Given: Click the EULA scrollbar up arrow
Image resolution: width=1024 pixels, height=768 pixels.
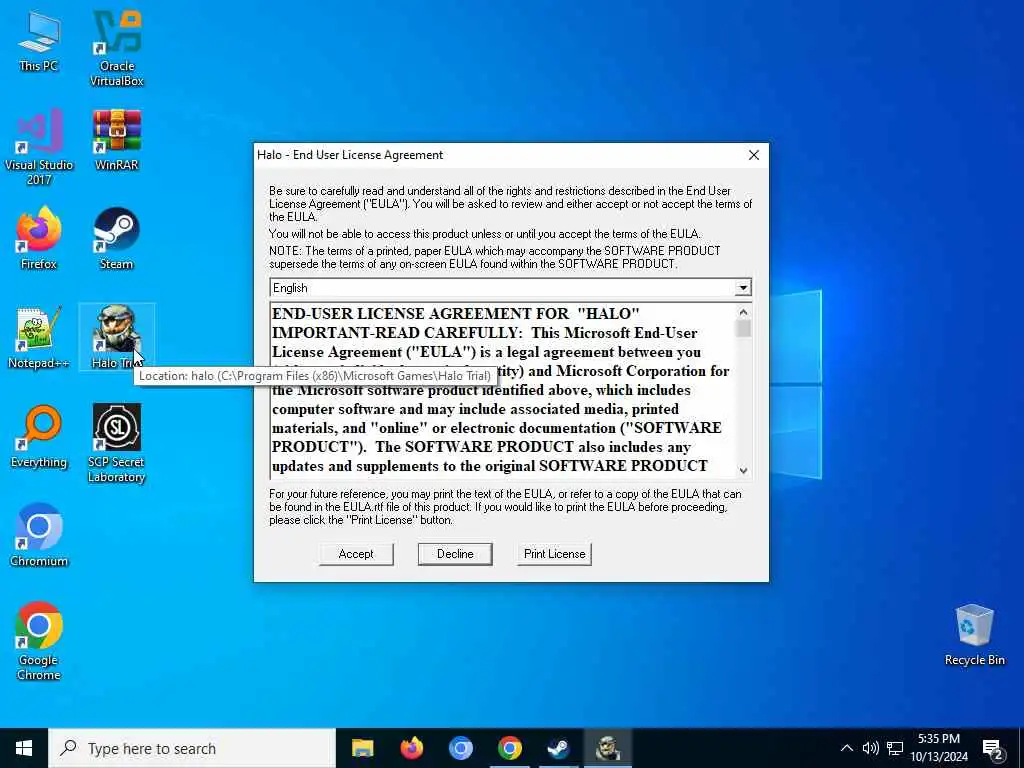Looking at the screenshot, I should [x=743, y=312].
